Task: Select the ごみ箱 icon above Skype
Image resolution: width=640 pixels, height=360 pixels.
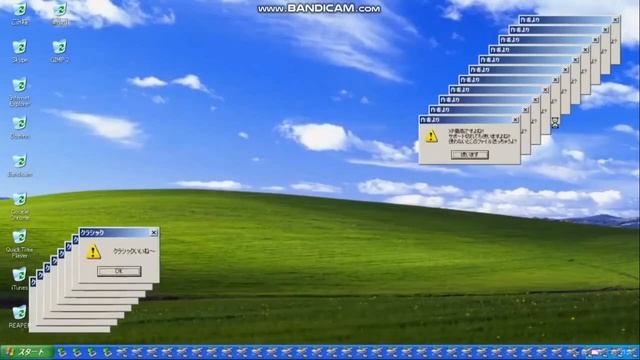Action: coord(20,13)
